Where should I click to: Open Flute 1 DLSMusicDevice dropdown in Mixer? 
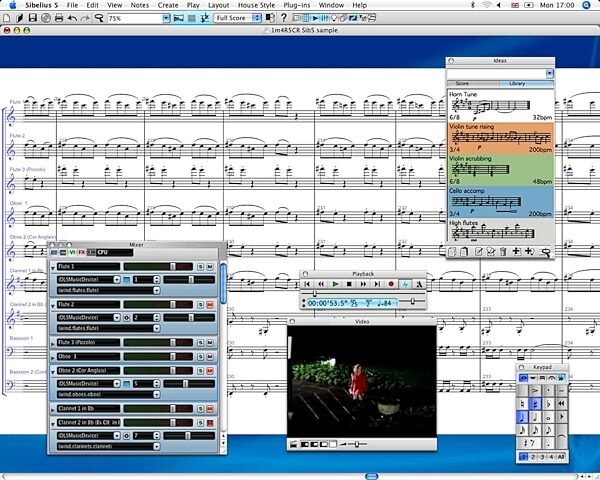coord(117,280)
